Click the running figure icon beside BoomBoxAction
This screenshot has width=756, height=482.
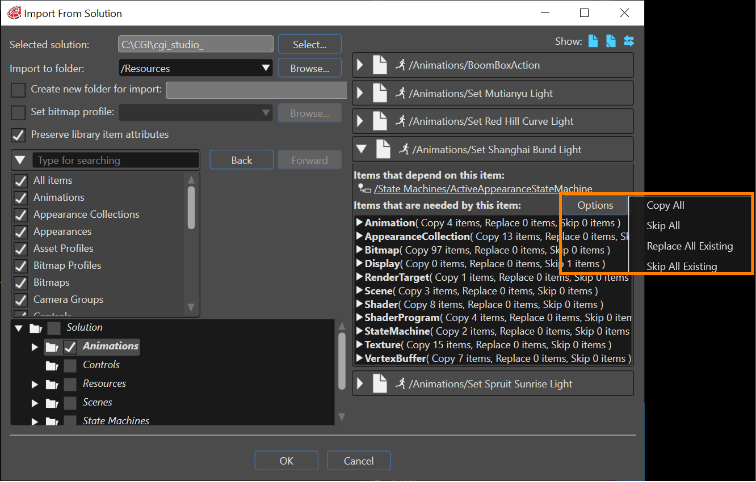click(x=400, y=65)
